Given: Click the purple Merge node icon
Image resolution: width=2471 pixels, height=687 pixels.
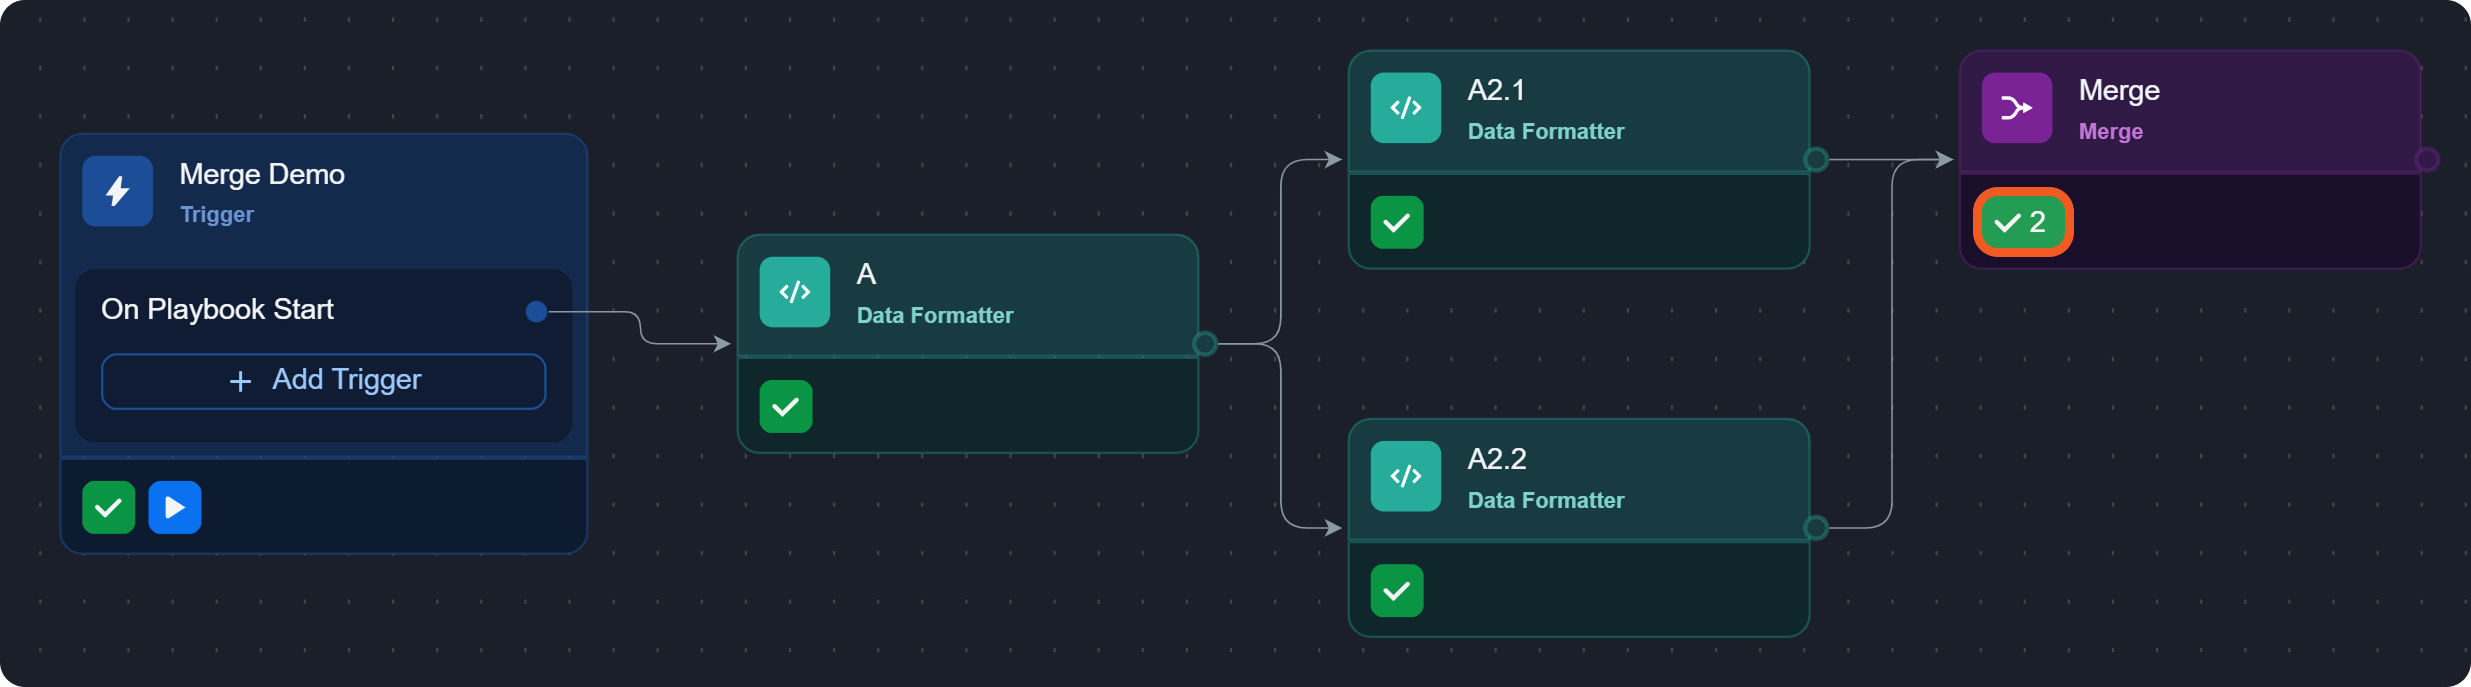Looking at the screenshot, I should tap(2016, 108).
